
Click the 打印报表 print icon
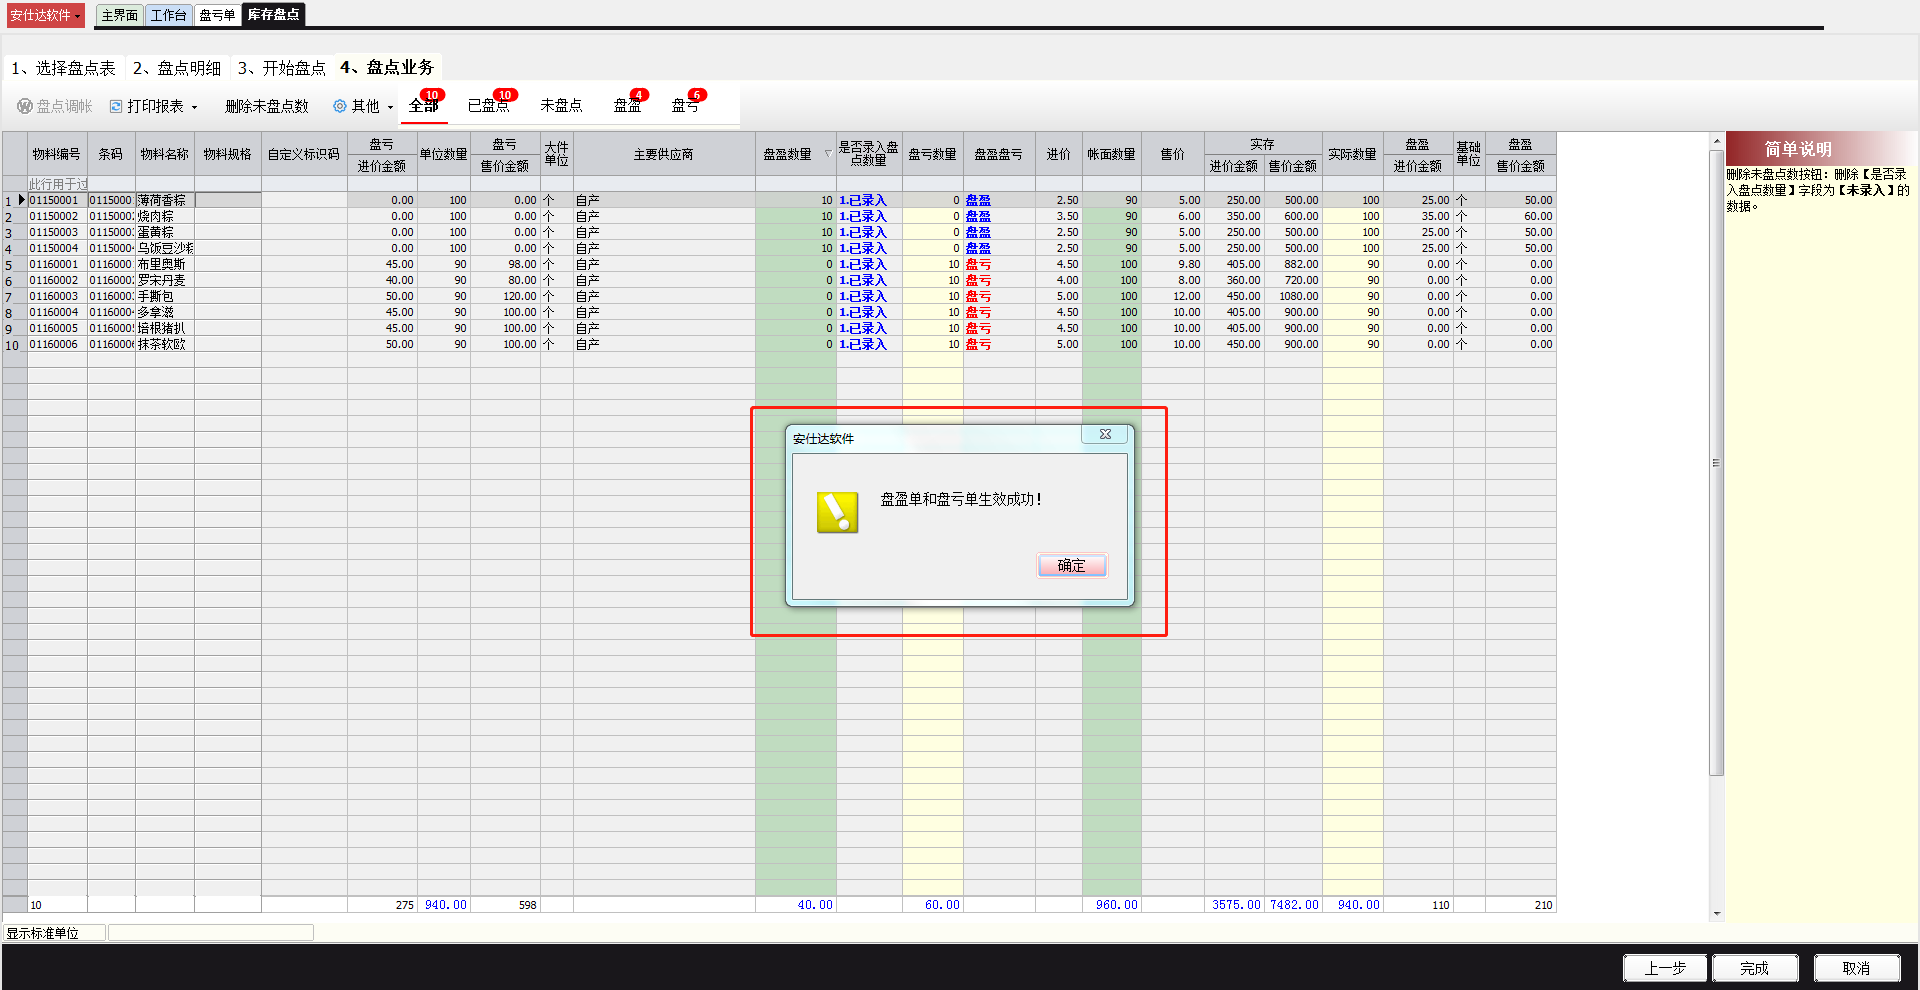click(116, 106)
